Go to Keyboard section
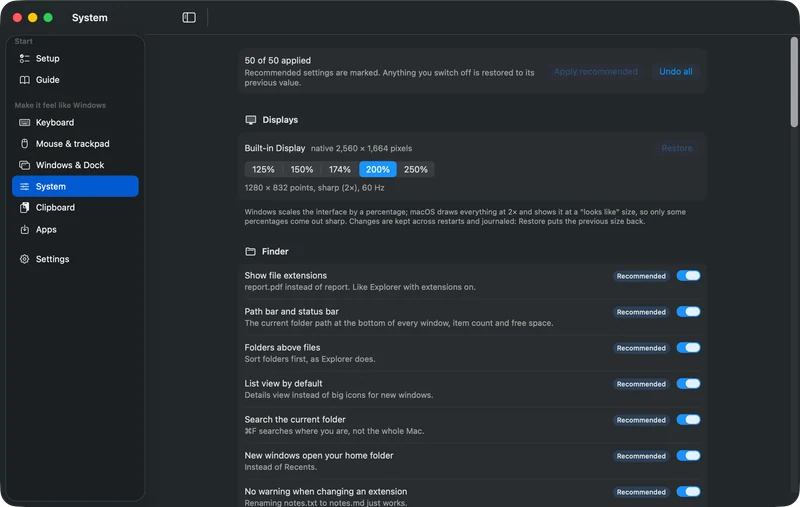Image resolution: width=800 pixels, height=507 pixels. 75,122
